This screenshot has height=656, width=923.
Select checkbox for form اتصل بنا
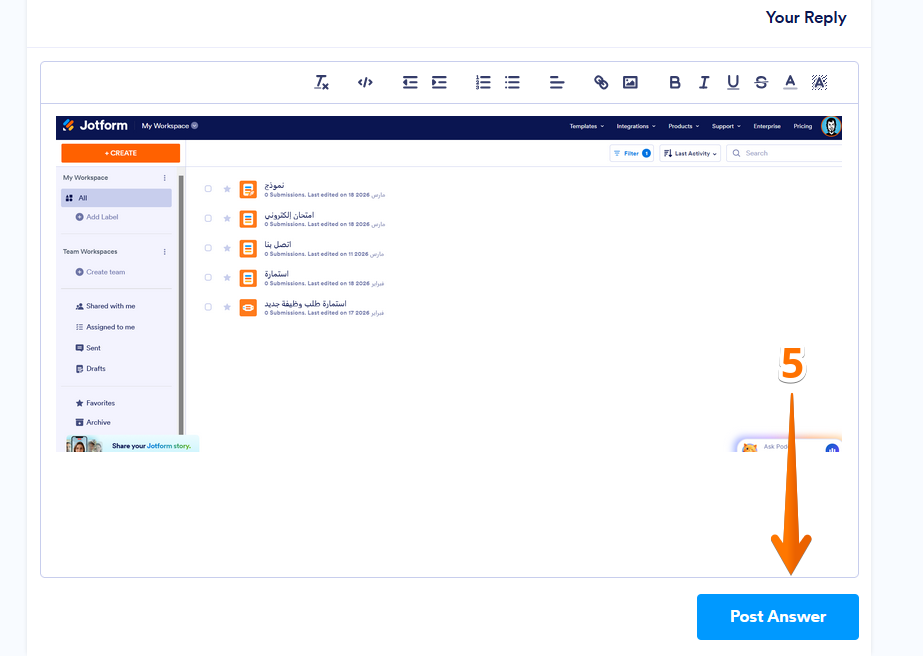pyautogui.click(x=208, y=248)
